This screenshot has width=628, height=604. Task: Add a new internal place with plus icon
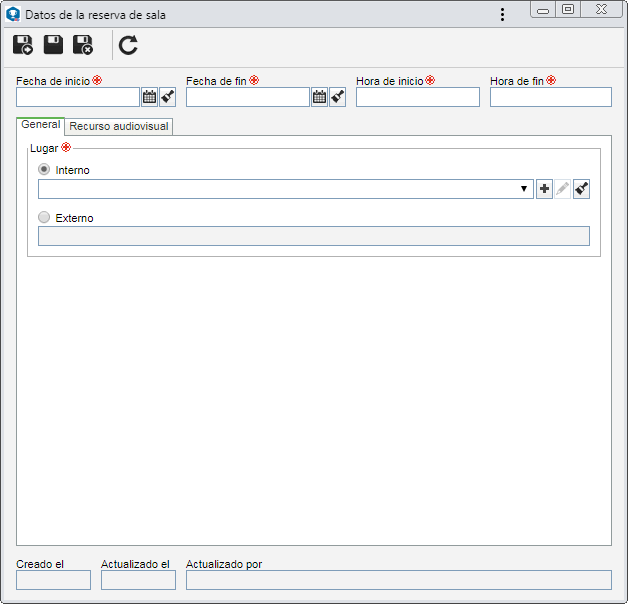[x=544, y=189]
